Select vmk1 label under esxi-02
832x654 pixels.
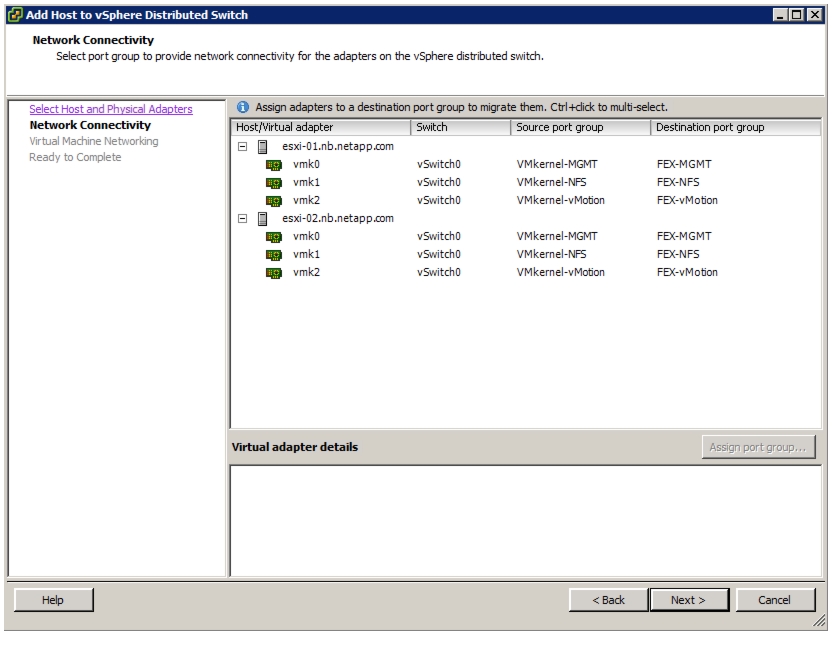[306, 255]
